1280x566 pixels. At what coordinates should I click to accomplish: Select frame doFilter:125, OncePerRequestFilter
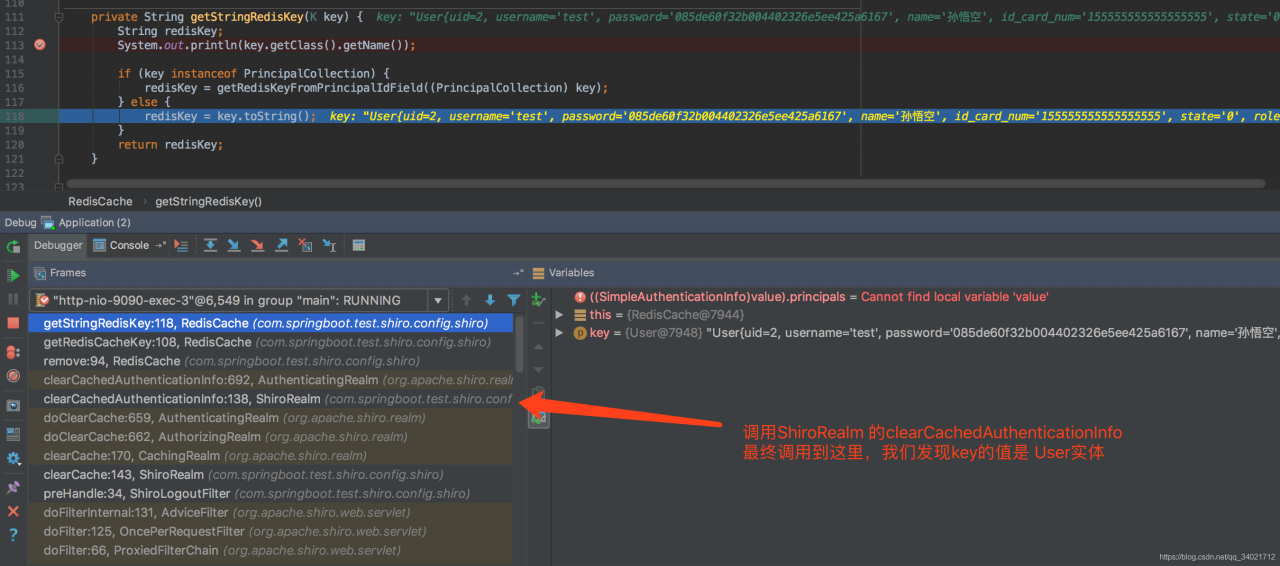click(x=271, y=531)
